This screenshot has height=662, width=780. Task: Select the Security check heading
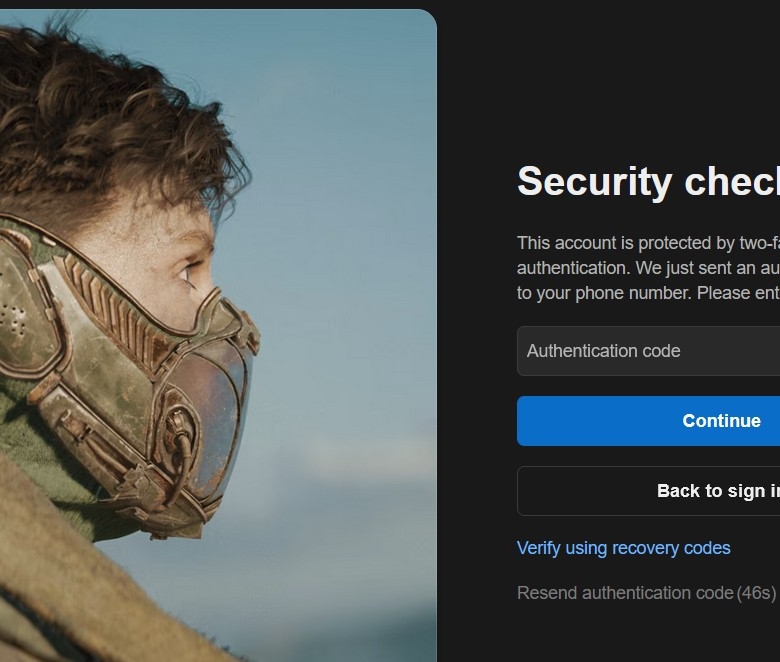648,182
